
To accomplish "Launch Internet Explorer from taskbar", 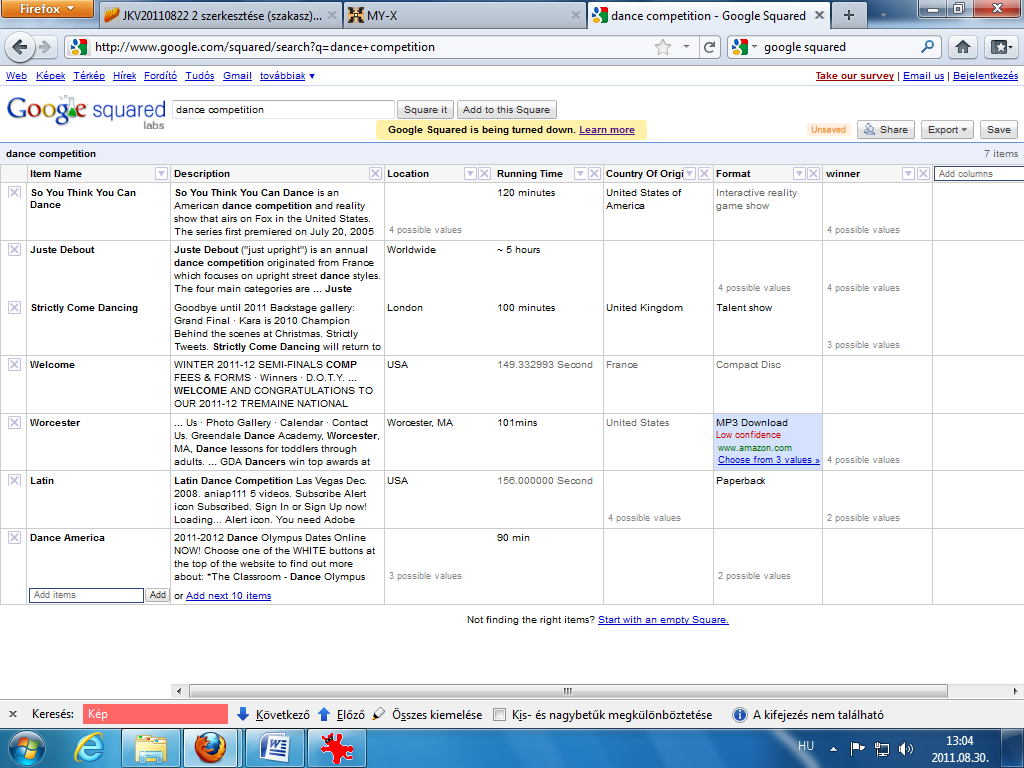I will tap(89, 748).
